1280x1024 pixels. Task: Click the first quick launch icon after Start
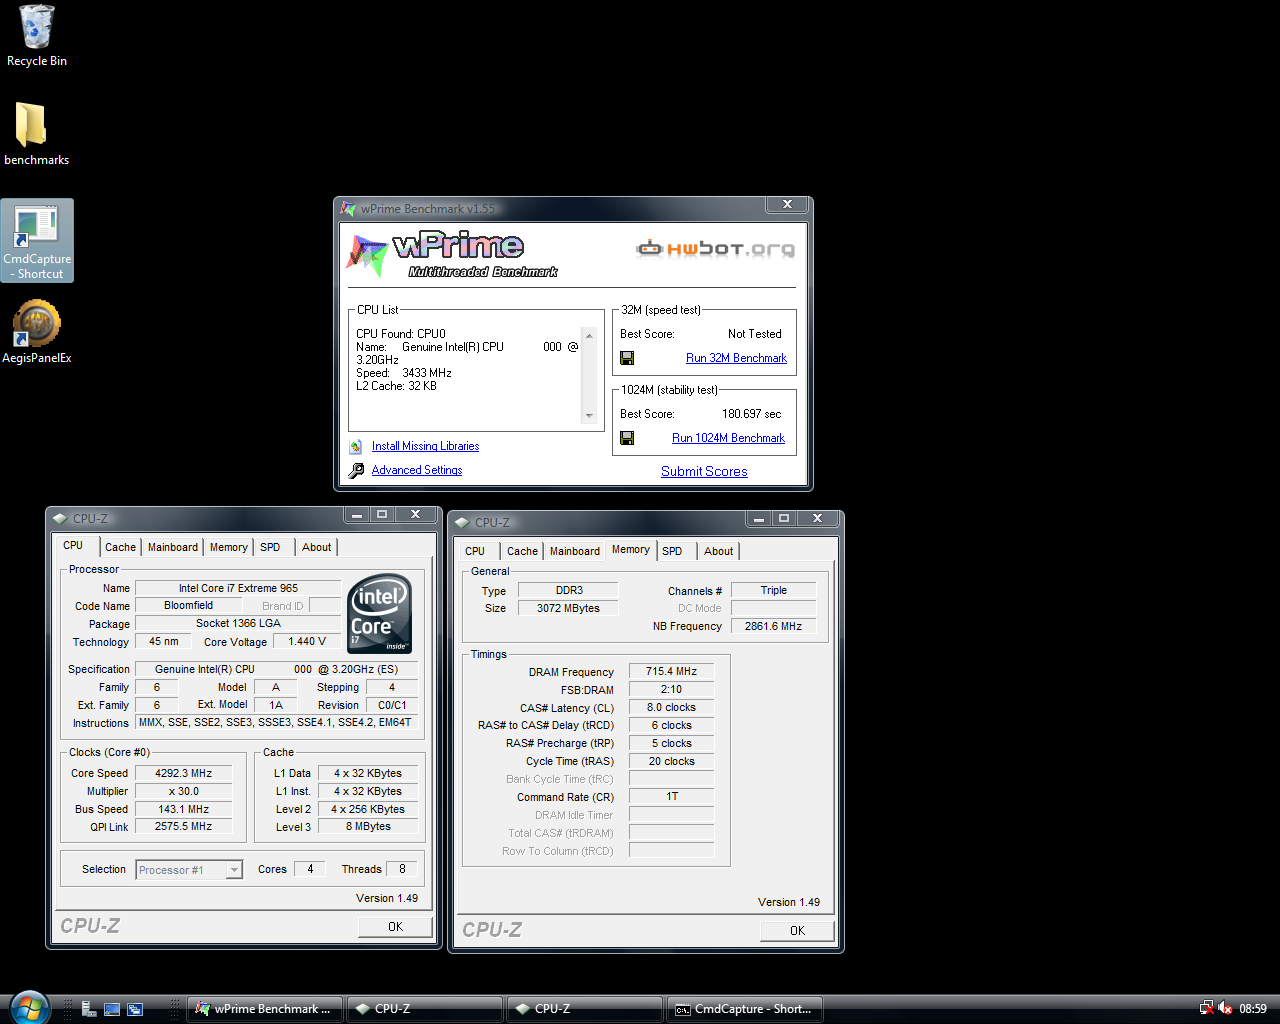[x=89, y=1009]
